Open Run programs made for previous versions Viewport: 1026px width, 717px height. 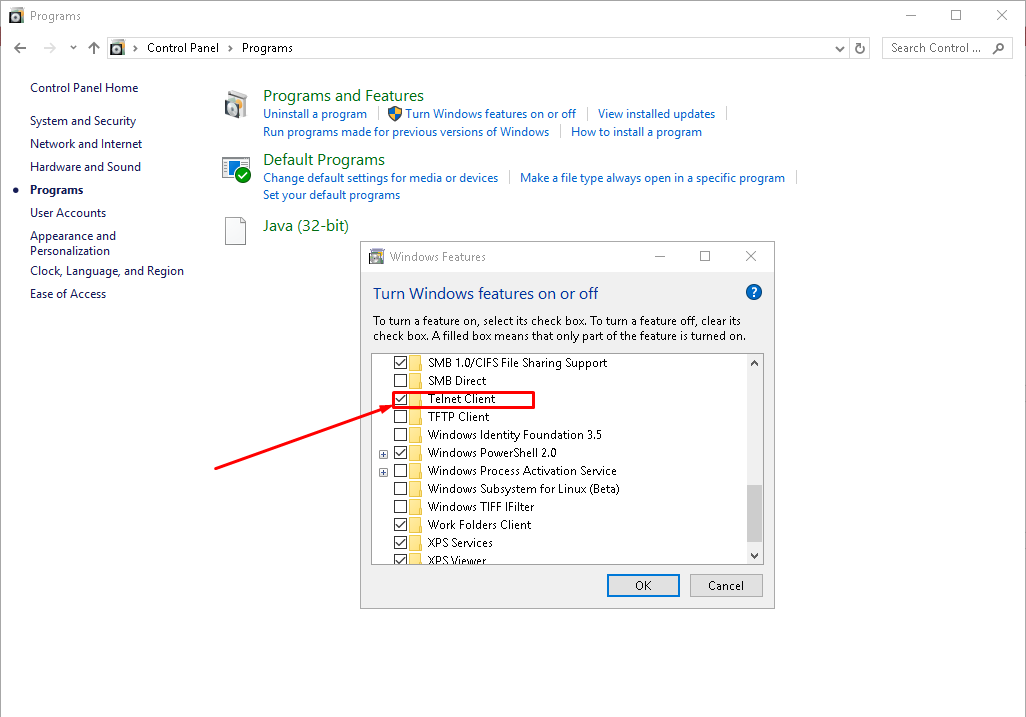(x=406, y=132)
